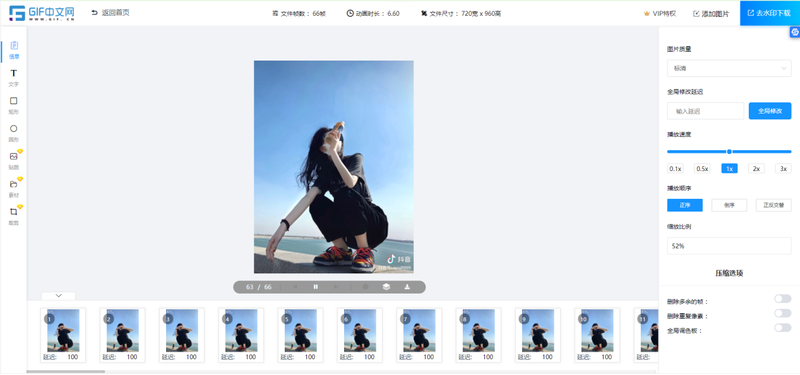
Task: Select frame 6 thumbnail
Action: tap(360, 335)
